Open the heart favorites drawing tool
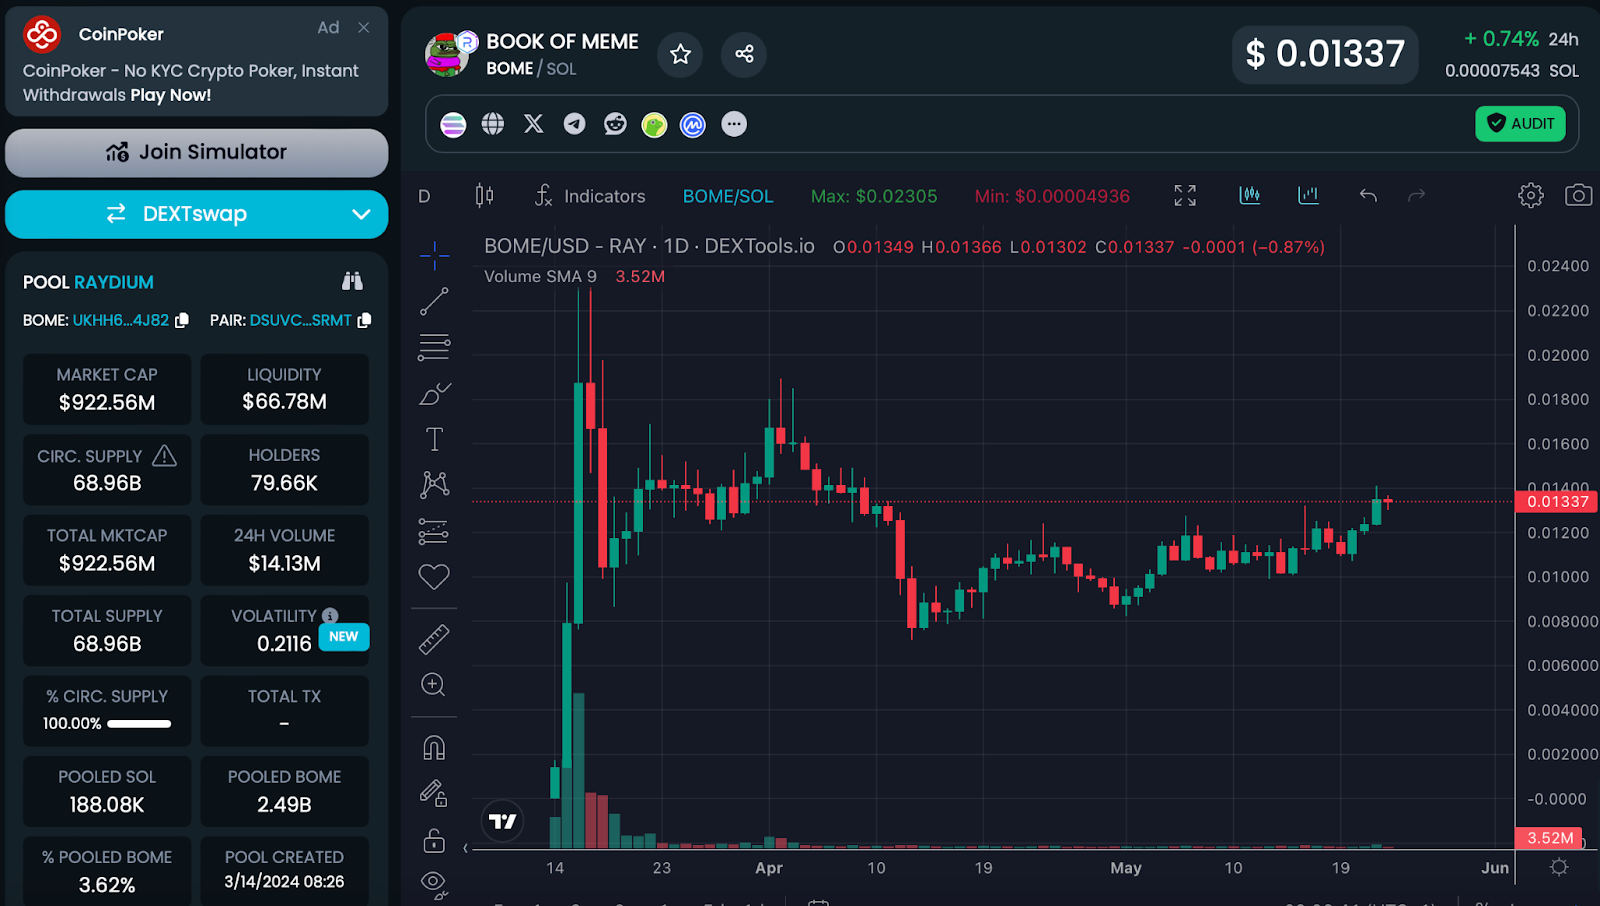The width and height of the screenshot is (1600, 906). (434, 577)
